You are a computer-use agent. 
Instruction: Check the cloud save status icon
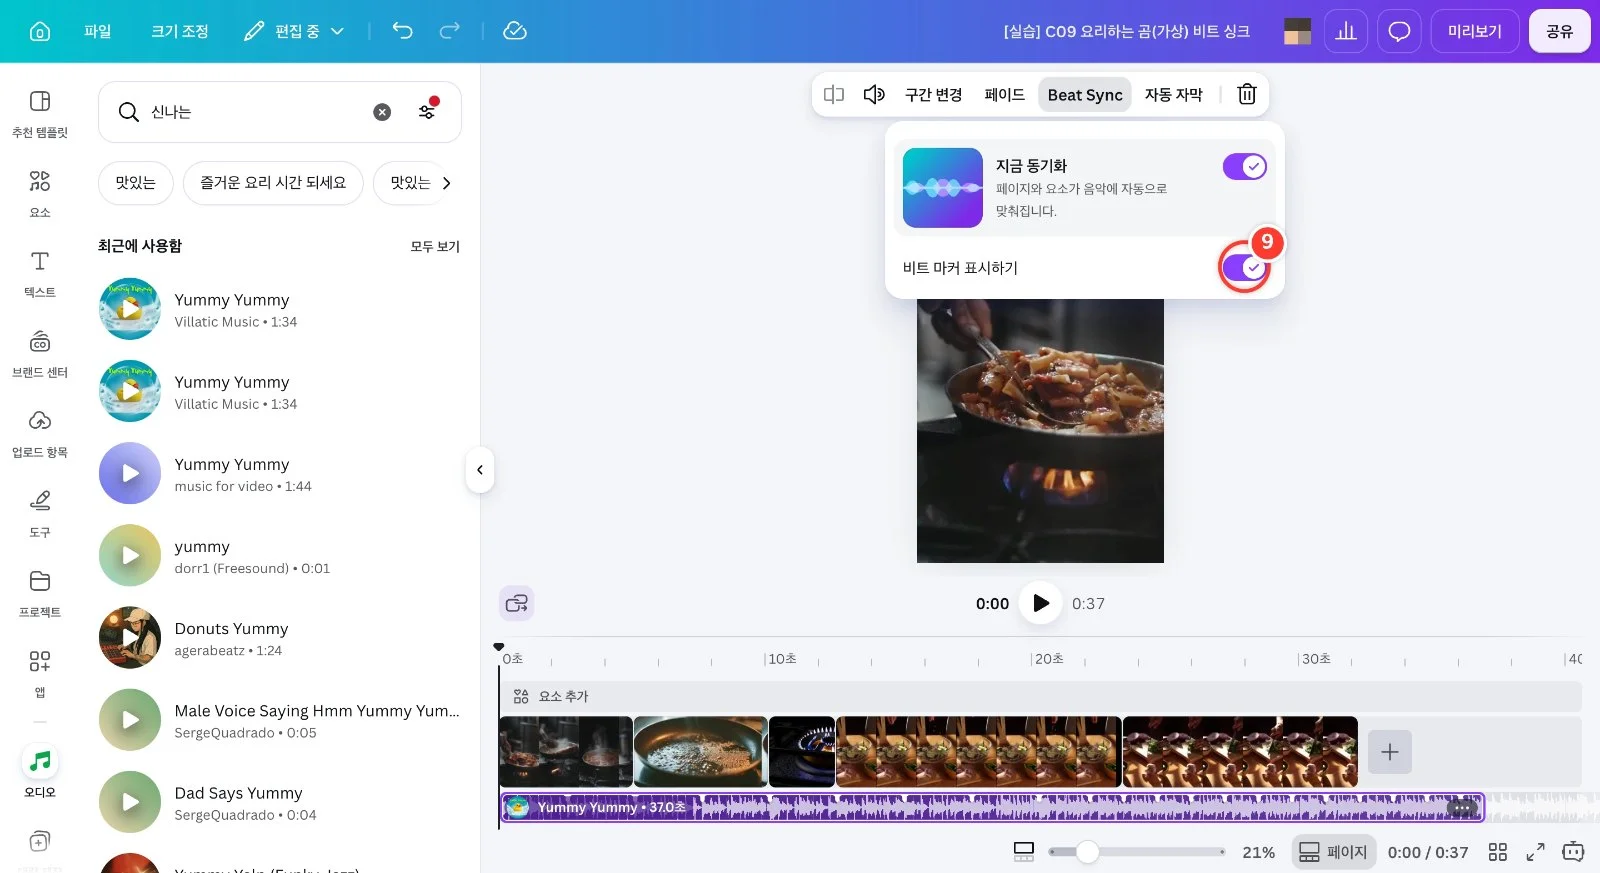(515, 31)
